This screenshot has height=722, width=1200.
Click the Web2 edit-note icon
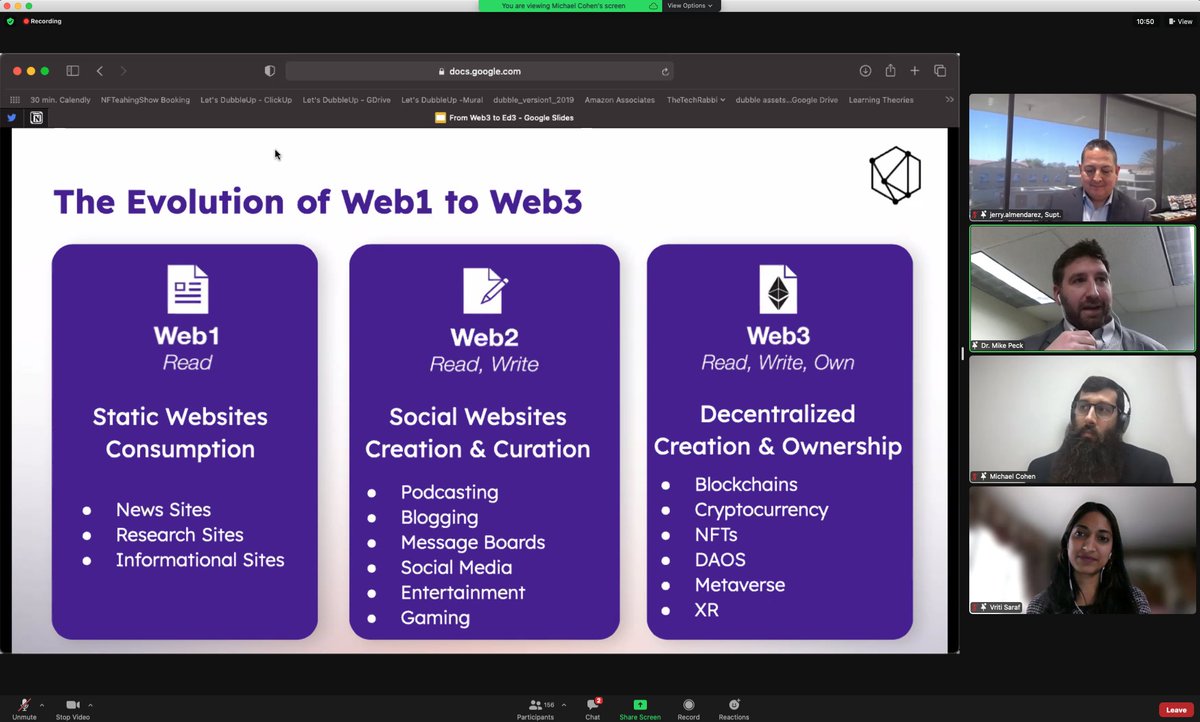click(485, 291)
